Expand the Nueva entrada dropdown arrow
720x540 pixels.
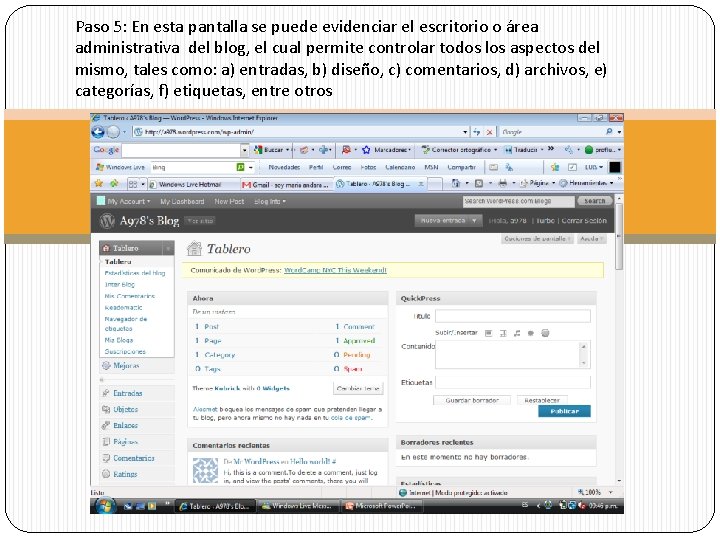click(474, 221)
